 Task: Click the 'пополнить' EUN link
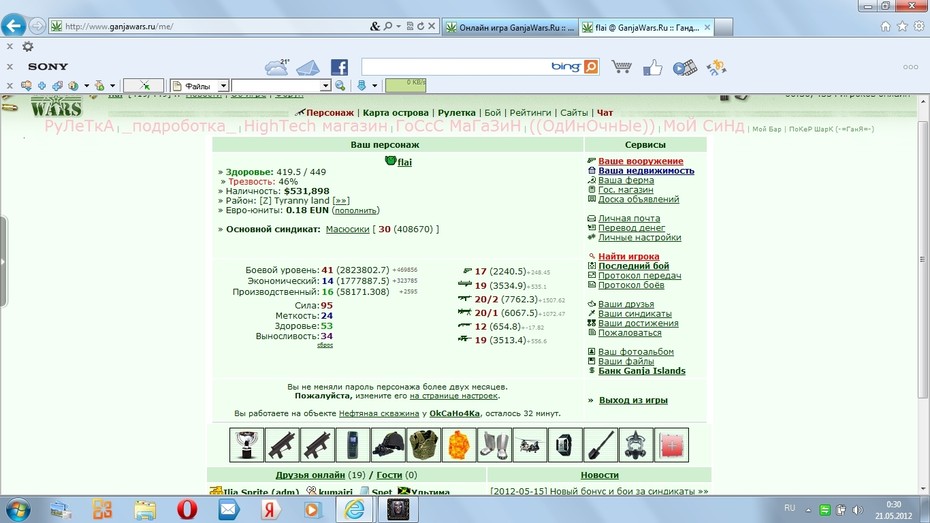pos(355,211)
